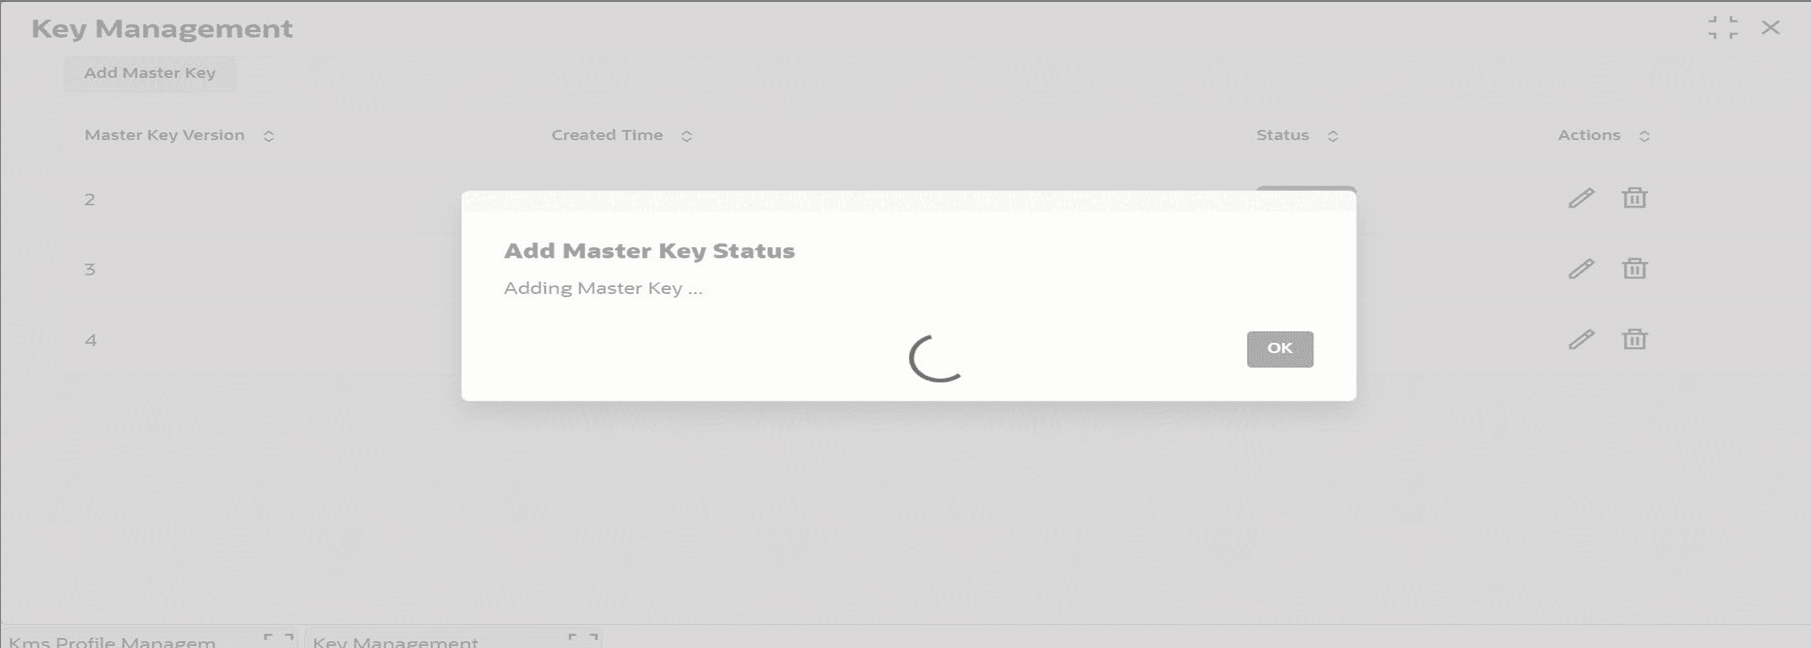
Task: Expand the Kms Profile Management tab window
Action: point(279,638)
